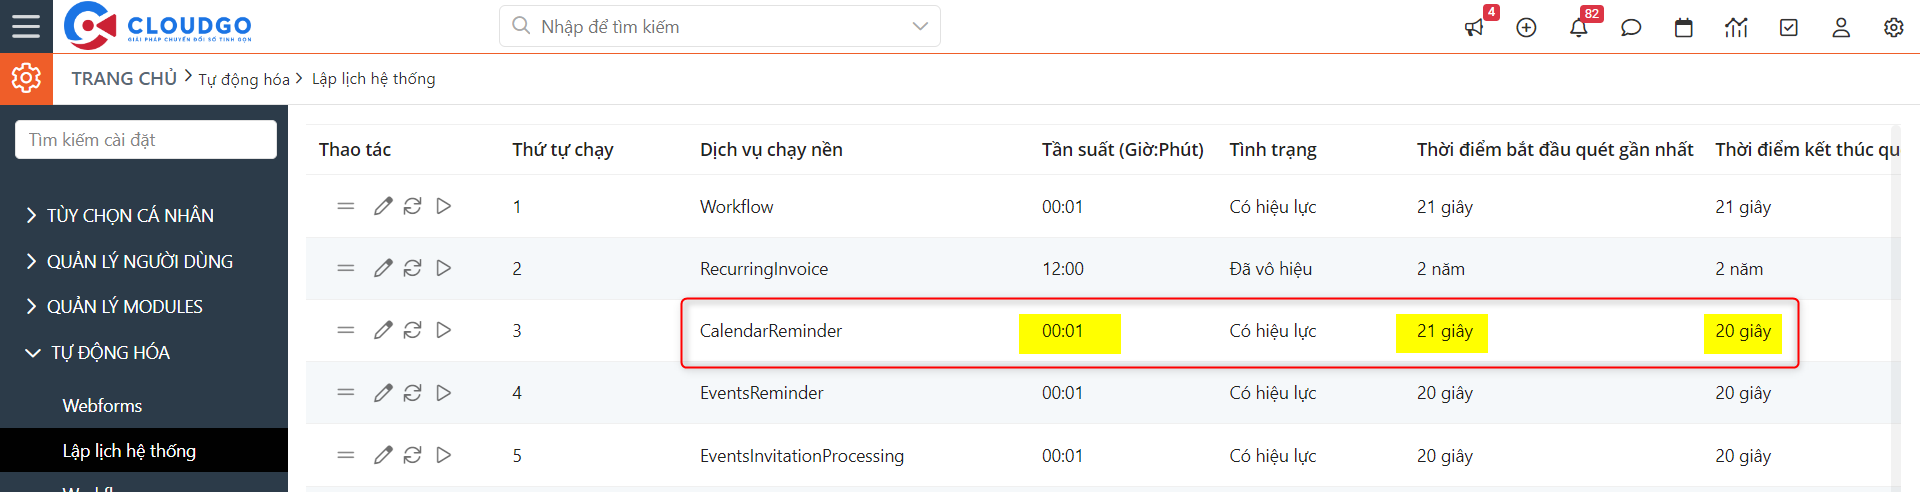Click the Tìm kiếm cài đặt field
The height and width of the screenshot is (492, 1920).
146,140
